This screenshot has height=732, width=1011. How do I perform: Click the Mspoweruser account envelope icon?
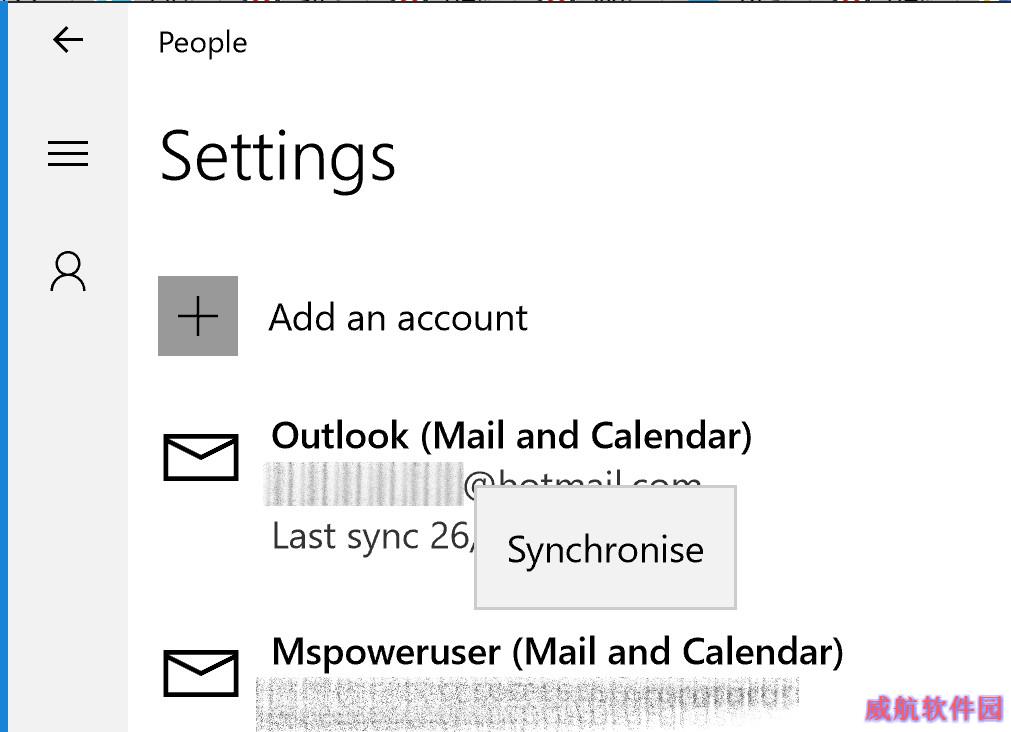tap(201, 673)
